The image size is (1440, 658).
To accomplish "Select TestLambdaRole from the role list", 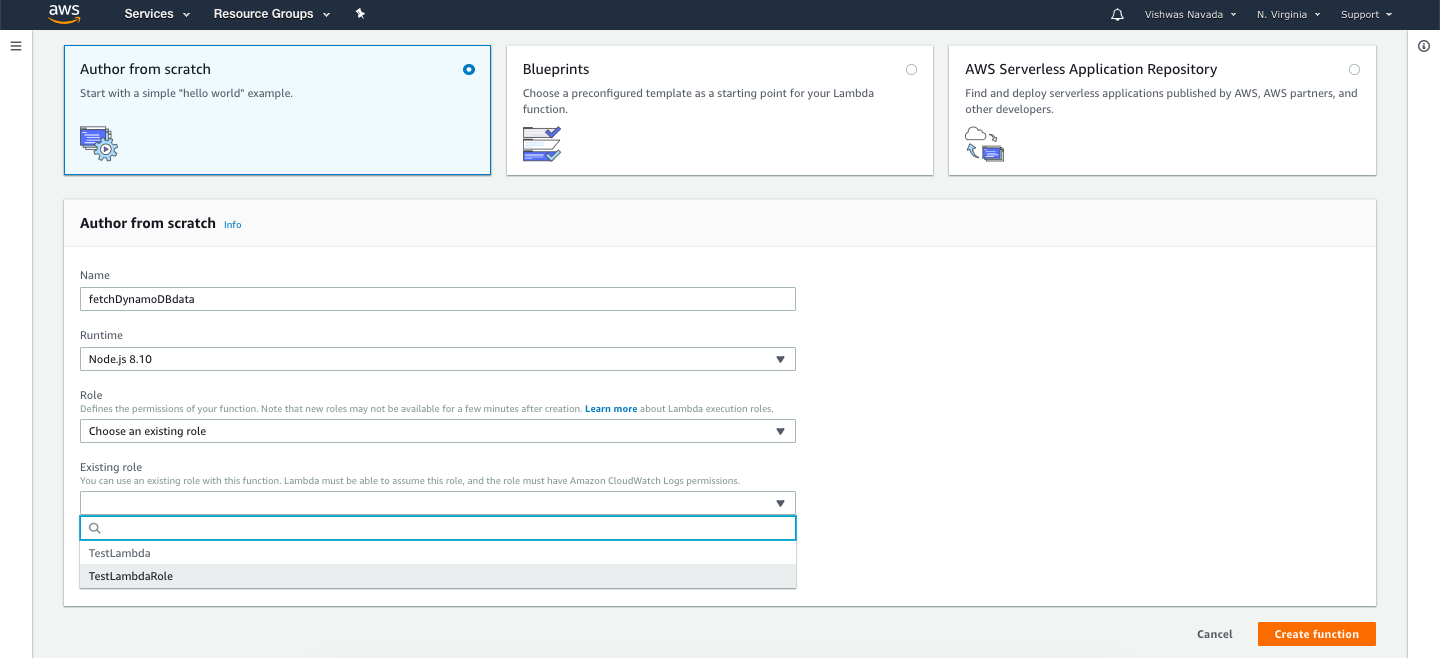I will (130, 575).
